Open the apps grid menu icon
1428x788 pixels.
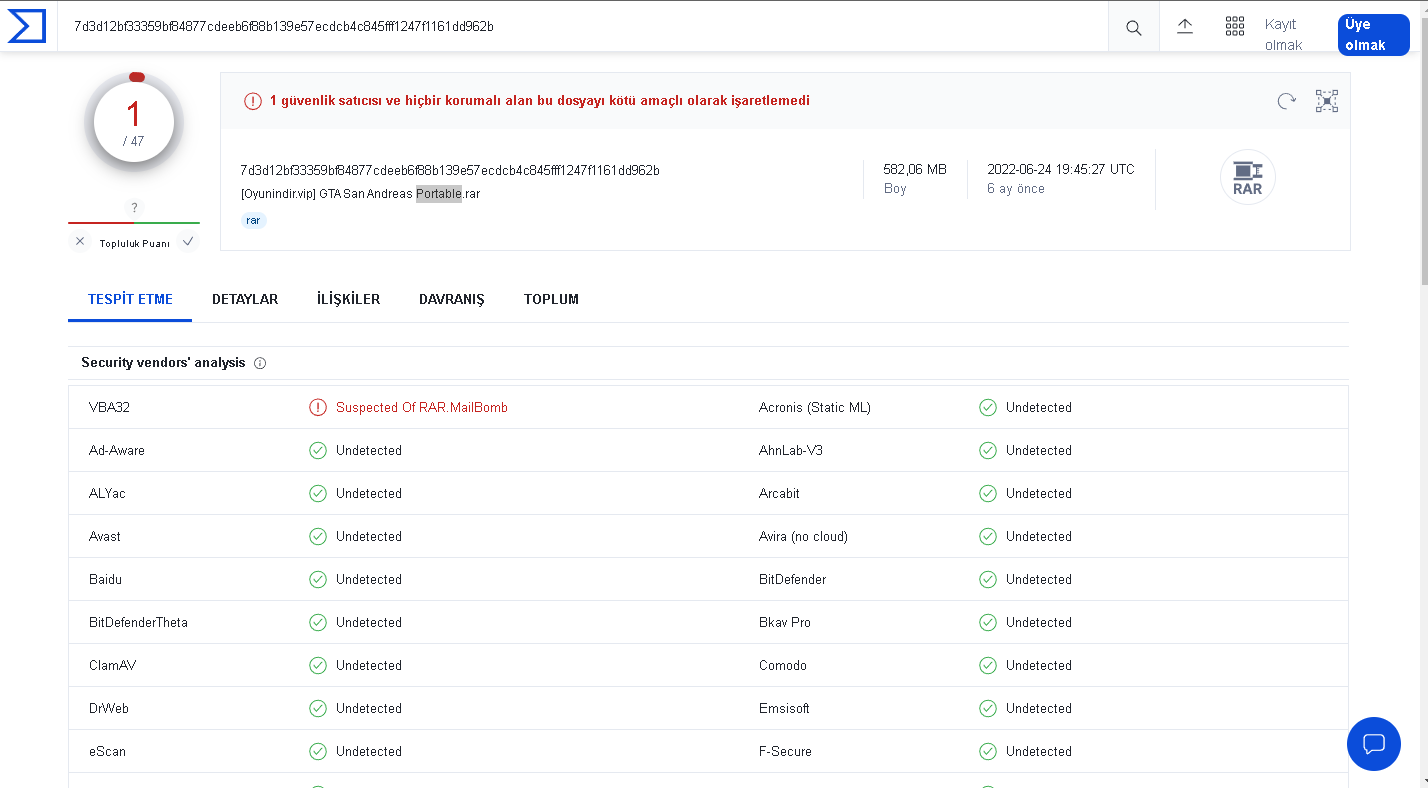(1235, 27)
